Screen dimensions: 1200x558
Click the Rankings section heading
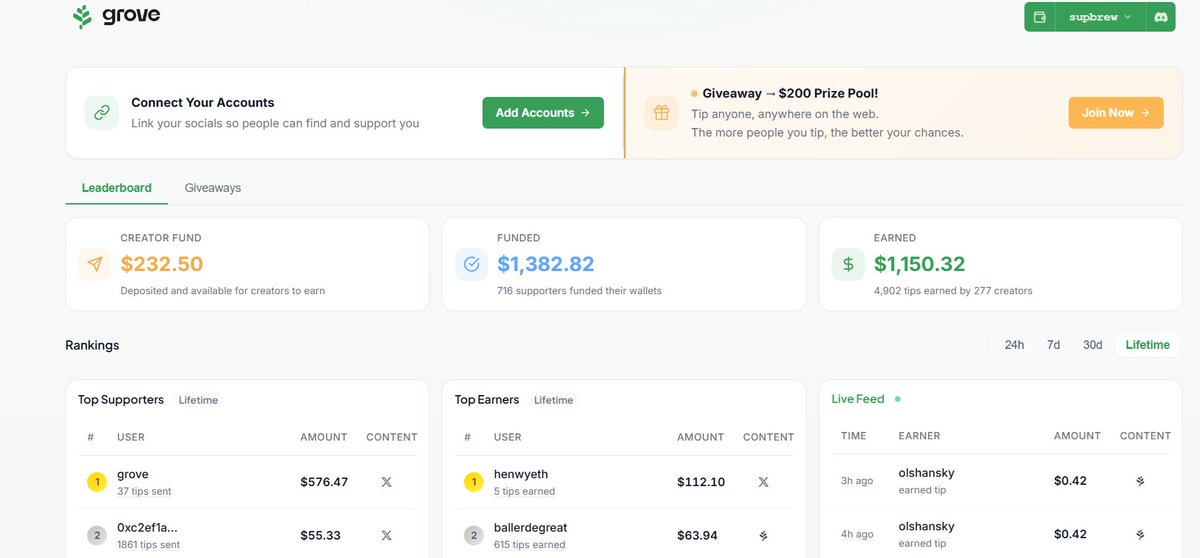tap(92, 345)
